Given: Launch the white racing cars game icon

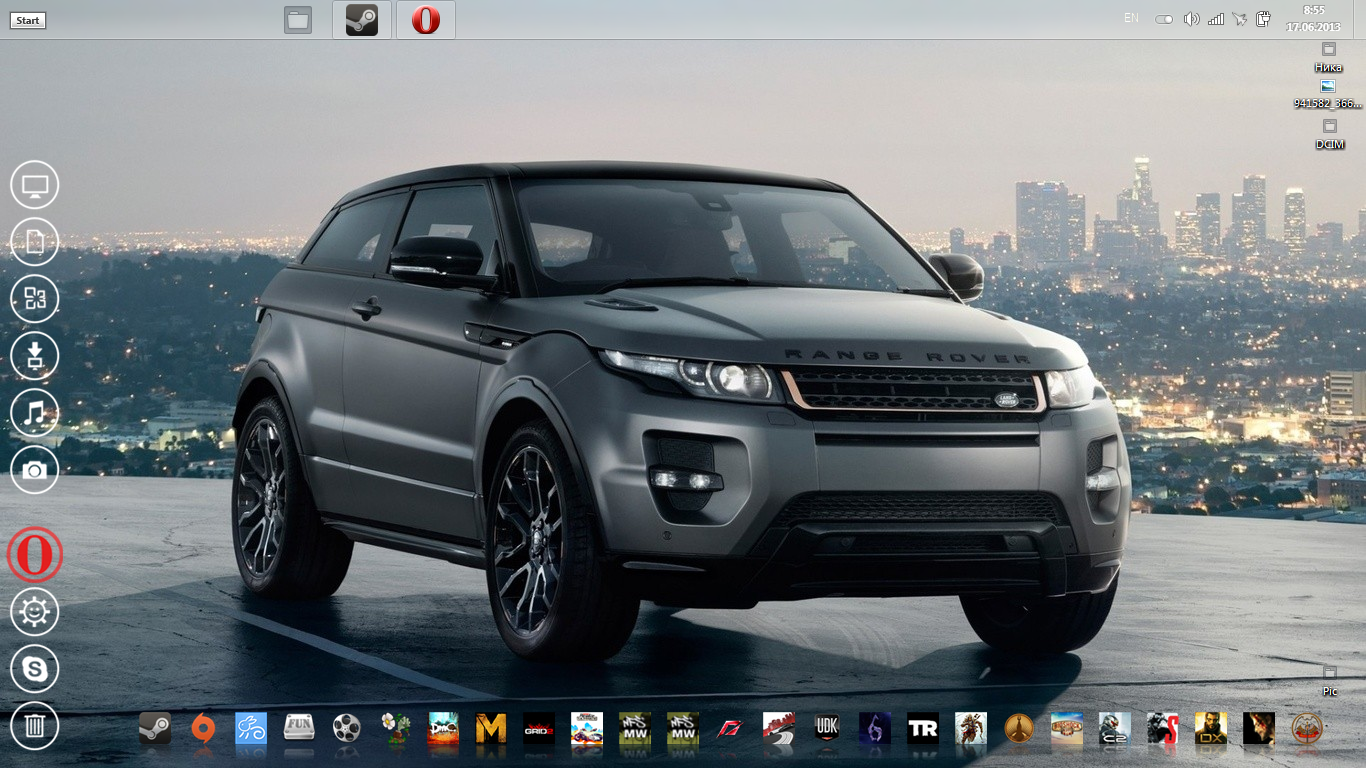Looking at the screenshot, I should point(587,728).
